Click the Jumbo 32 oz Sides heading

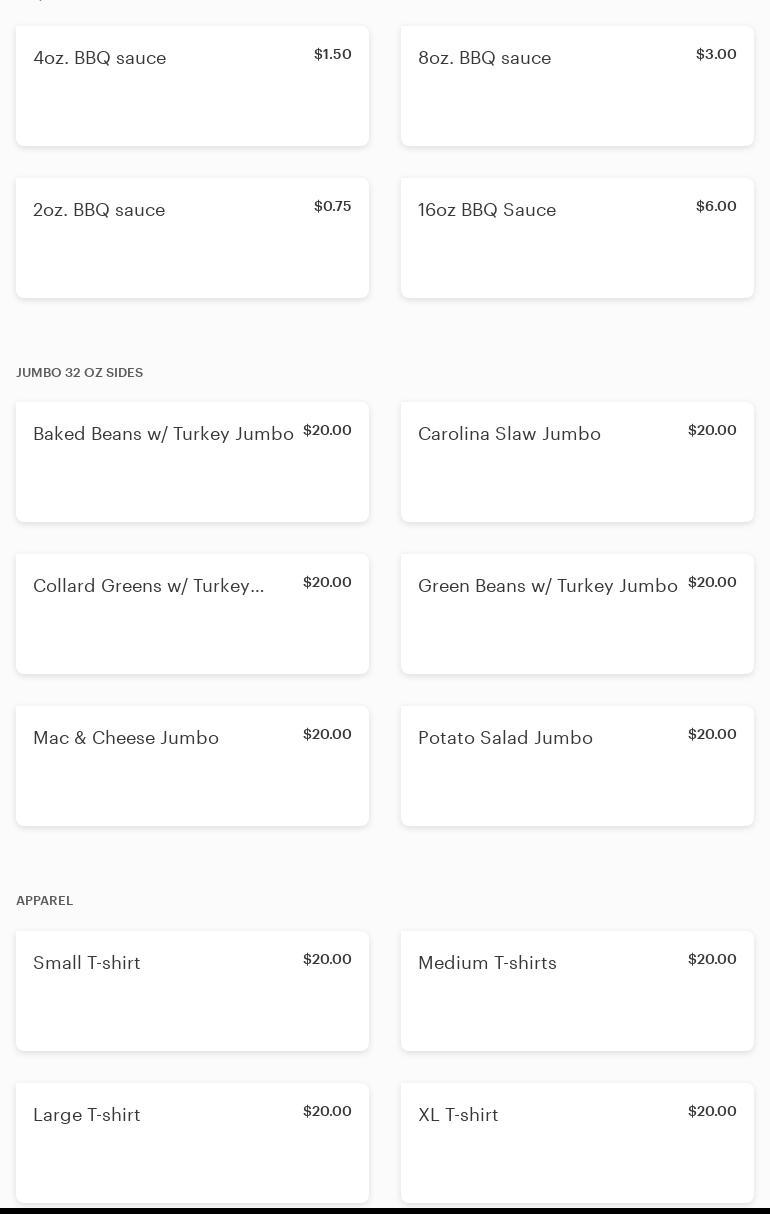point(80,372)
